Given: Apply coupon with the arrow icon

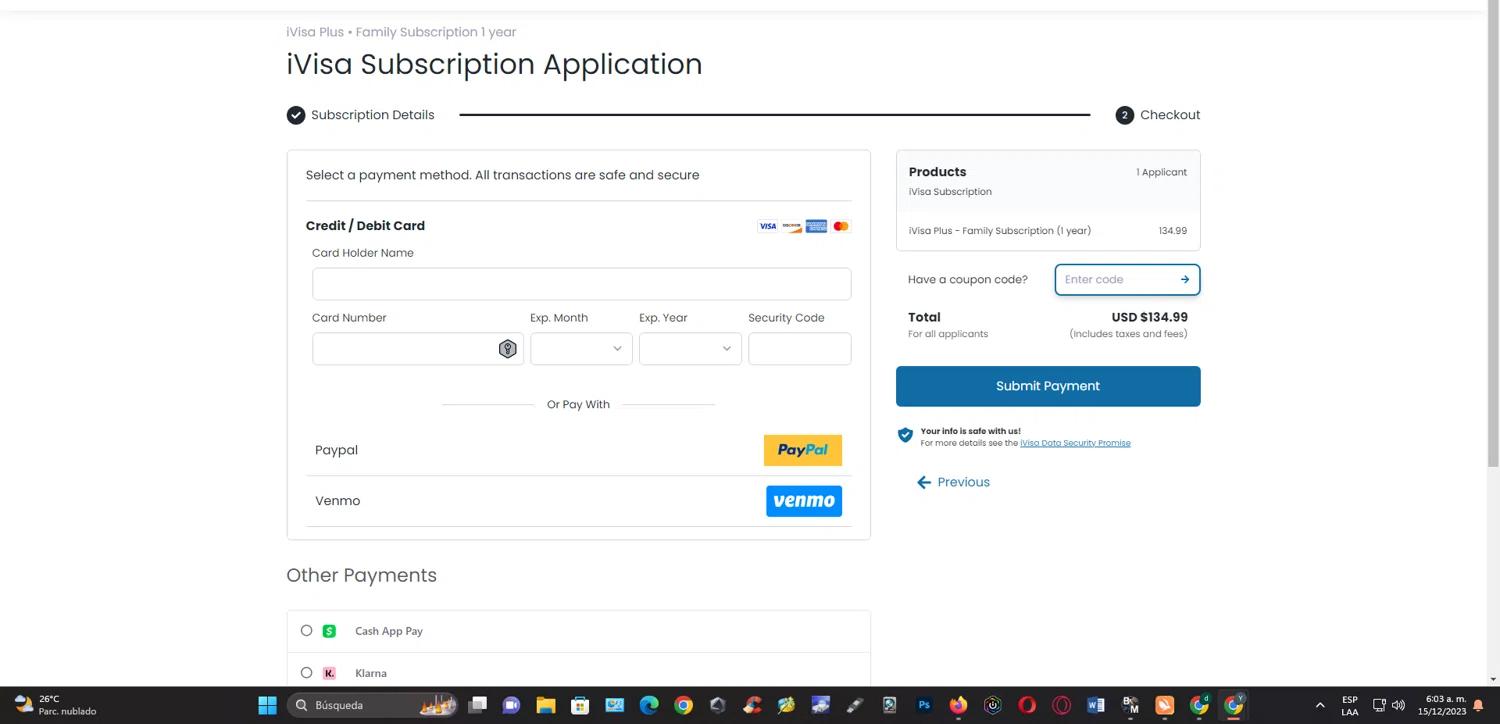Looking at the screenshot, I should click(x=1184, y=280).
